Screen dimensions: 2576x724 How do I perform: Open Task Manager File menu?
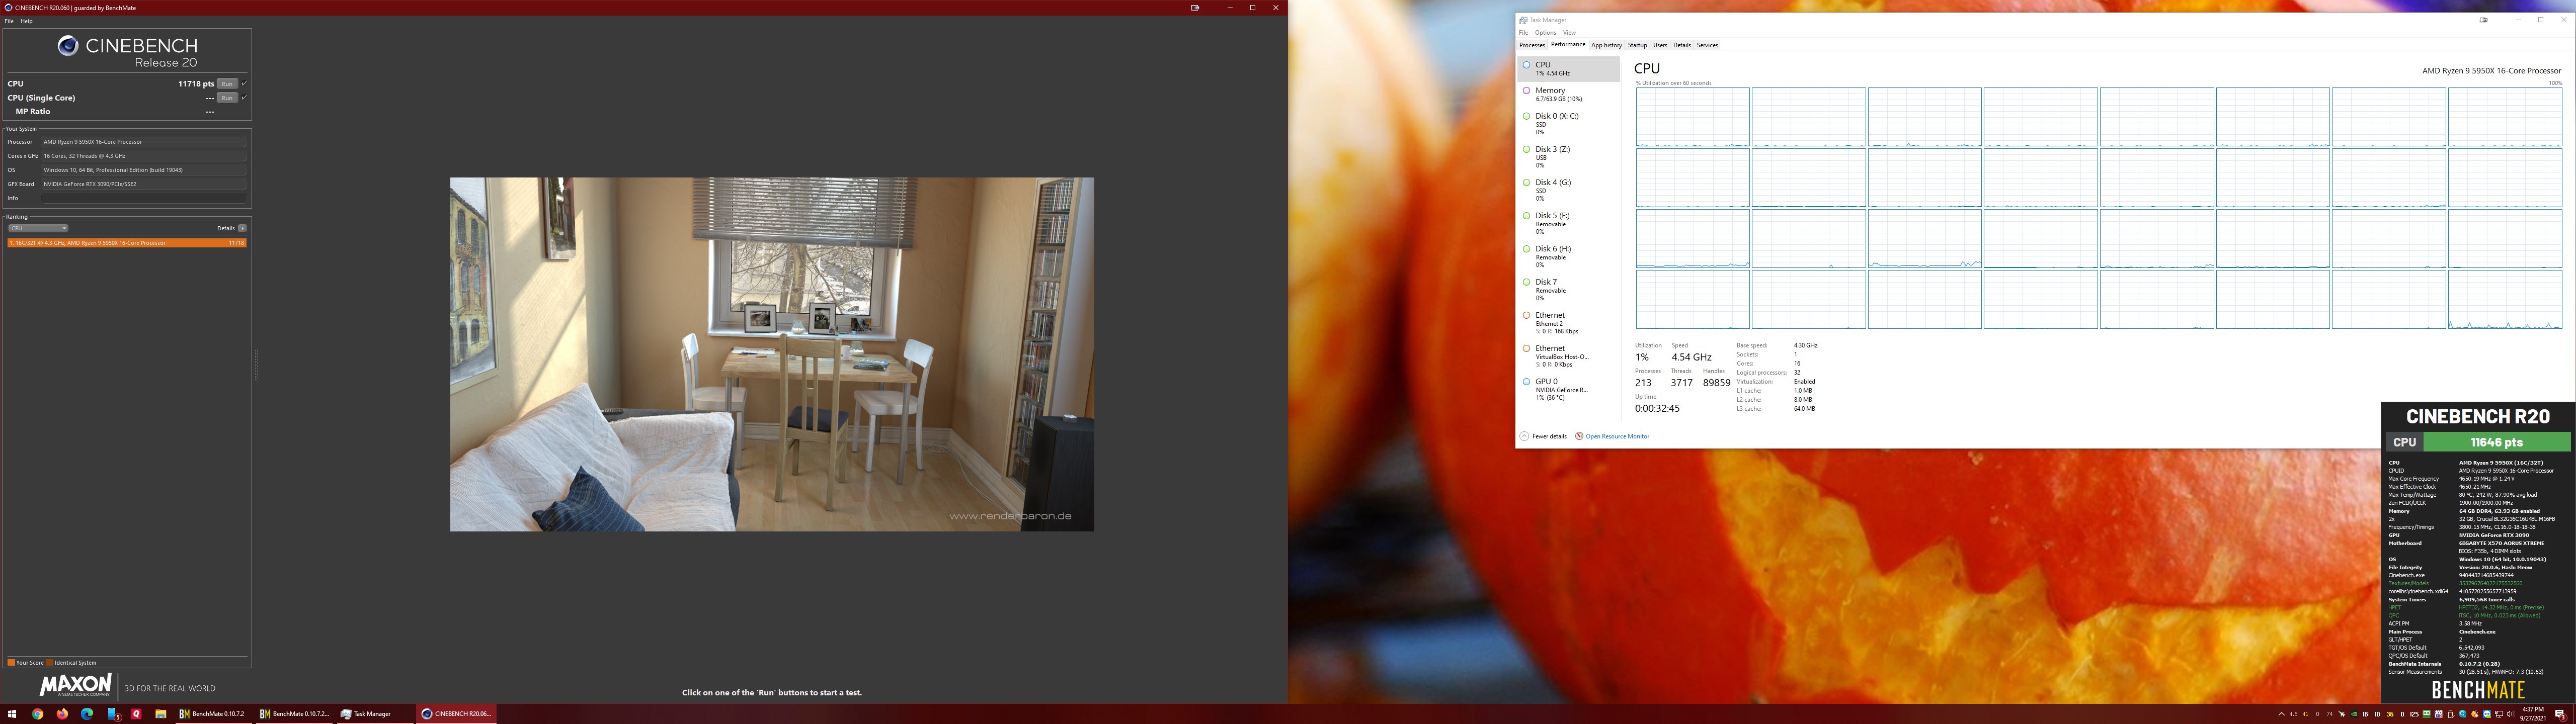coord(1523,33)
